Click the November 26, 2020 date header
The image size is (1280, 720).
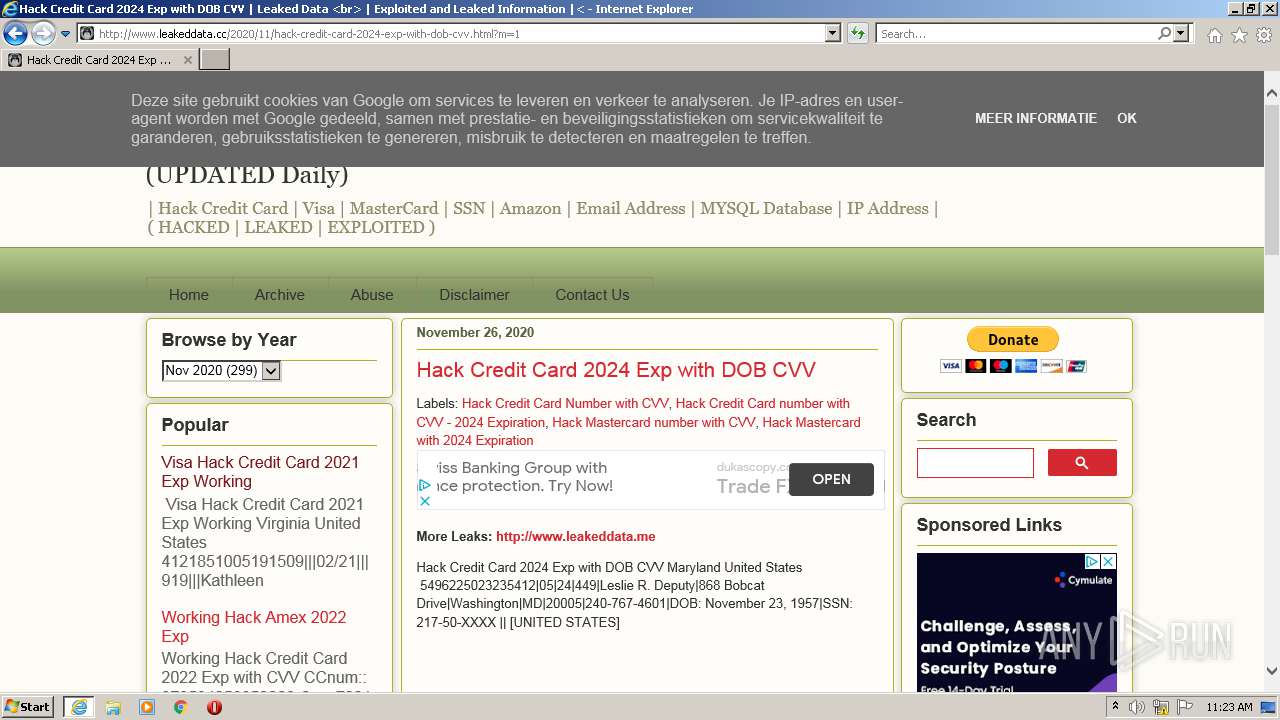pyautogui.click(x=475, y=332)
